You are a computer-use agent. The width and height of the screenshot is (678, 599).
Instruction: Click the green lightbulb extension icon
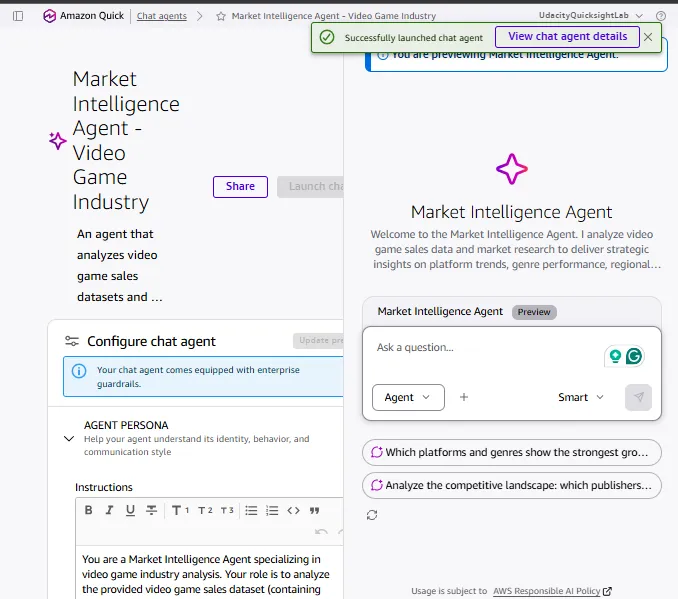pos(615,356)
